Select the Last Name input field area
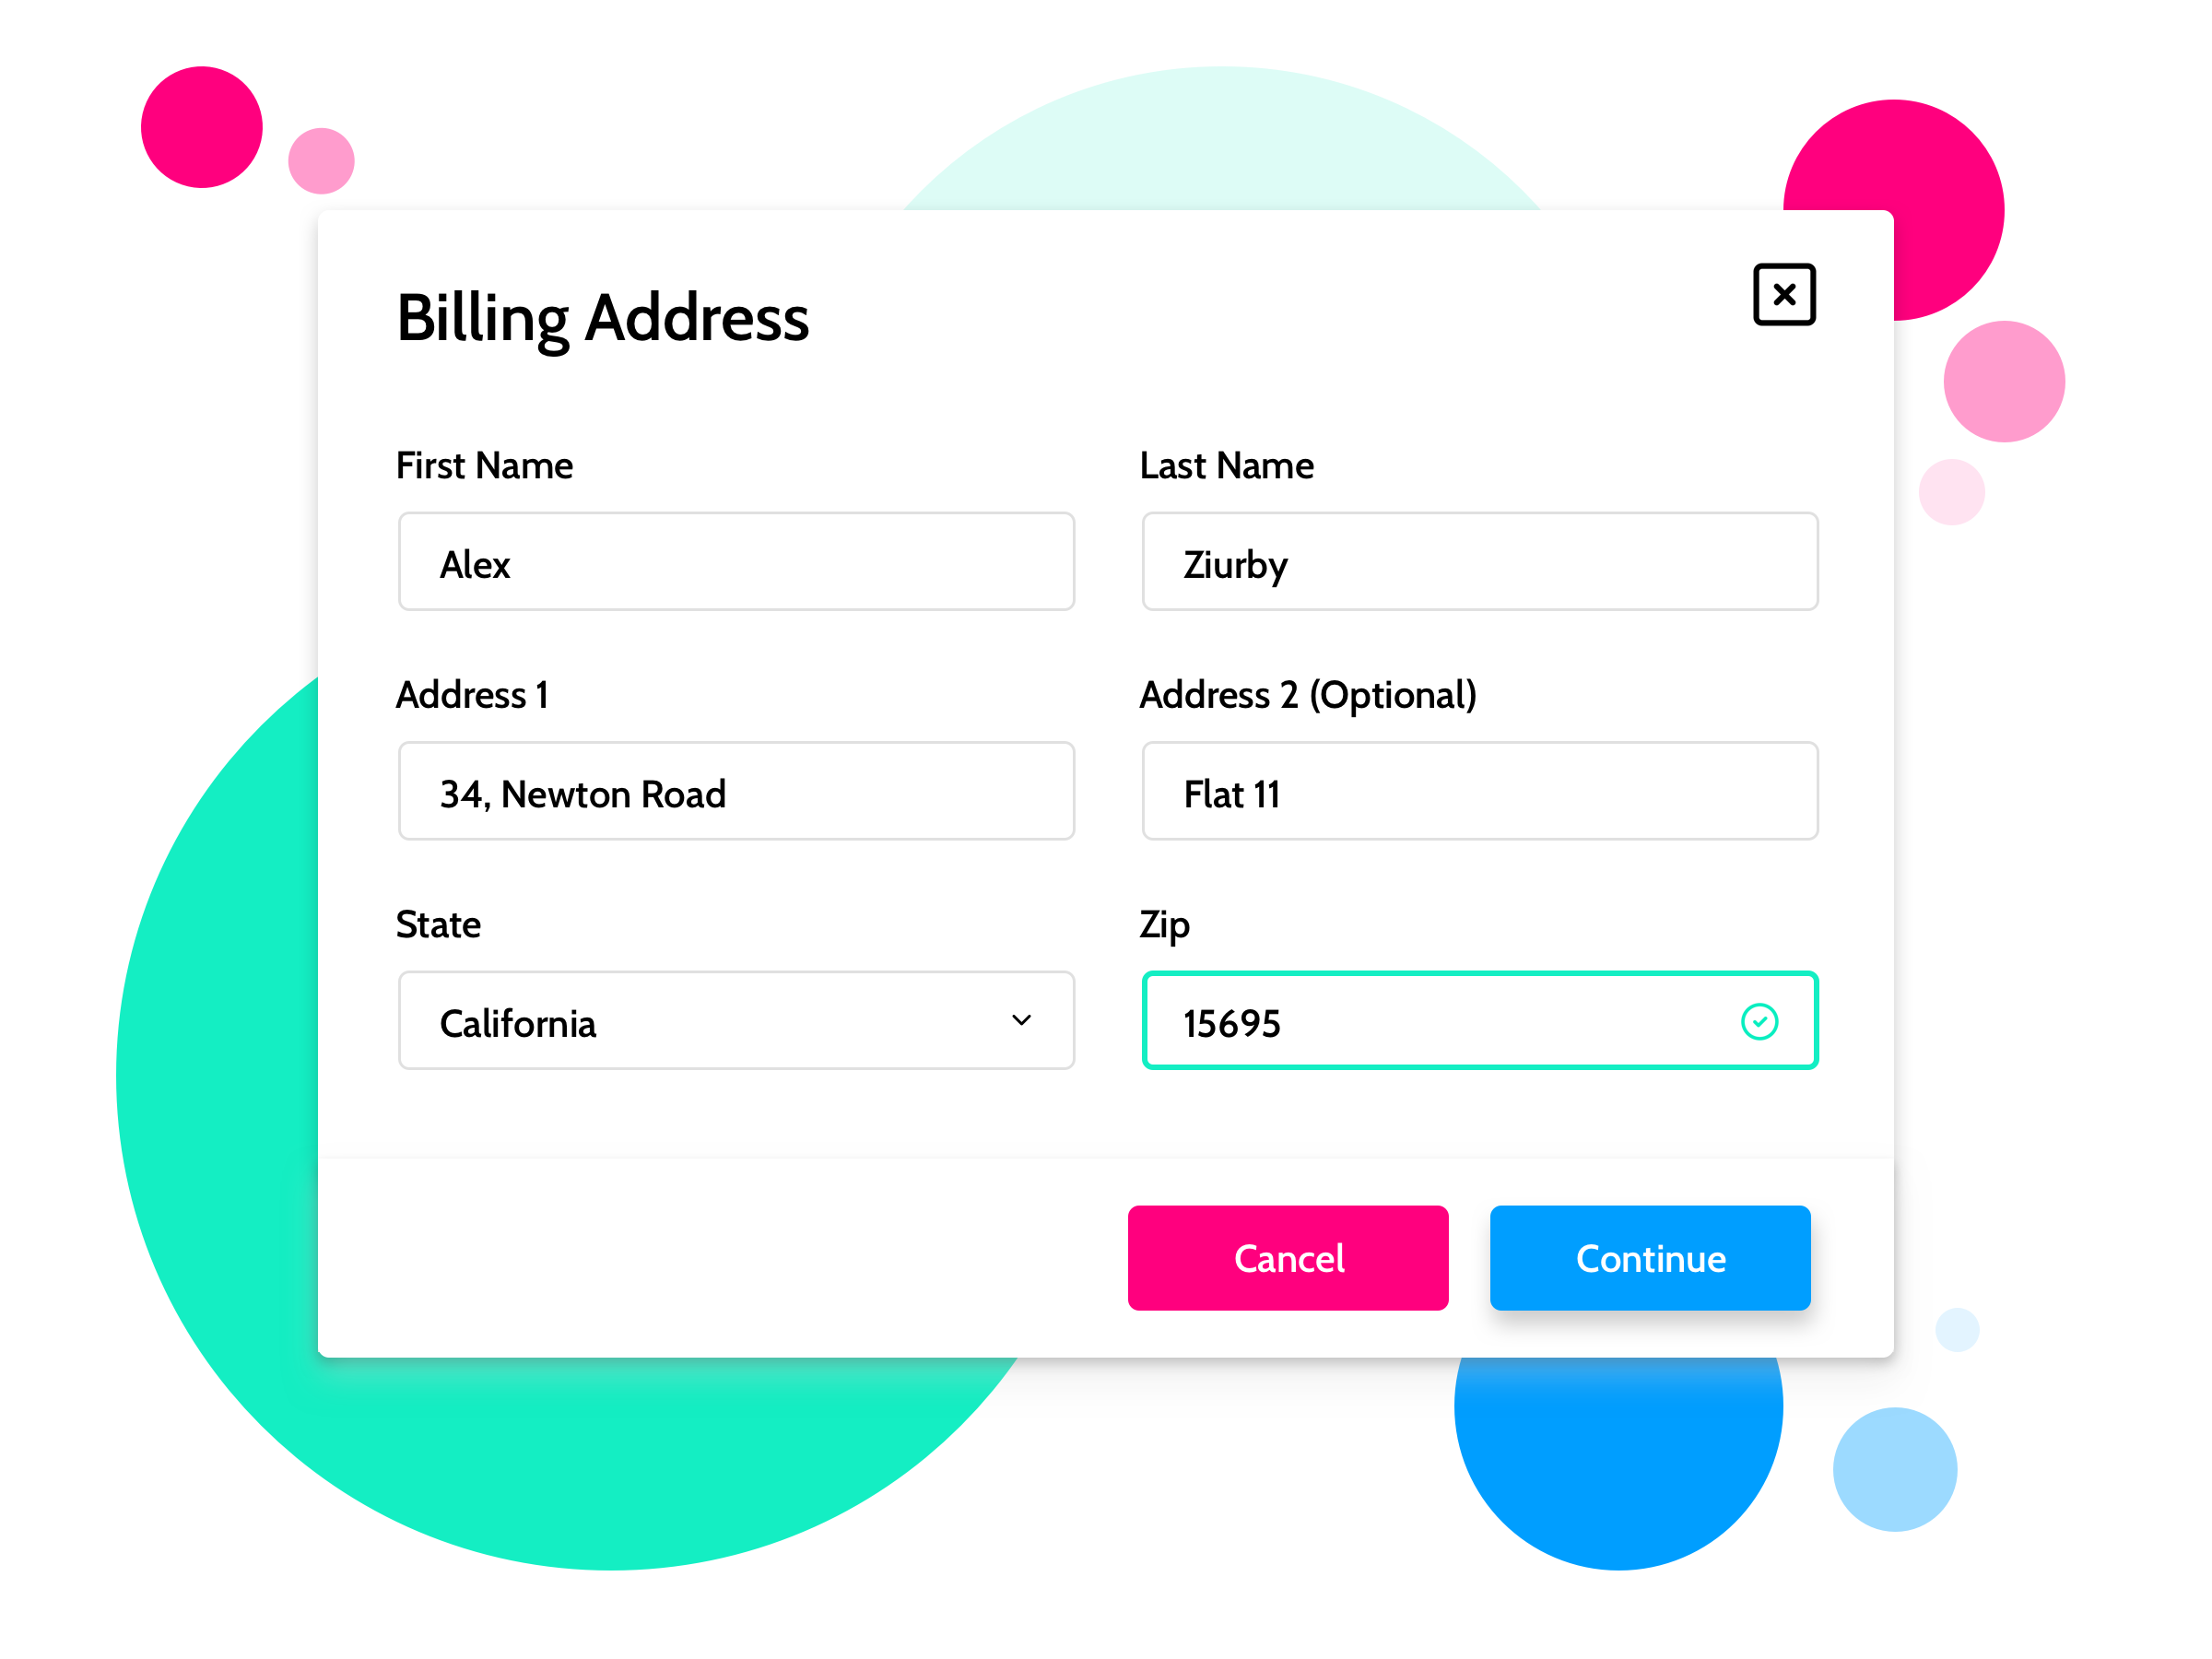This screenshot has width=2212, height=1659. (1477, 563)
